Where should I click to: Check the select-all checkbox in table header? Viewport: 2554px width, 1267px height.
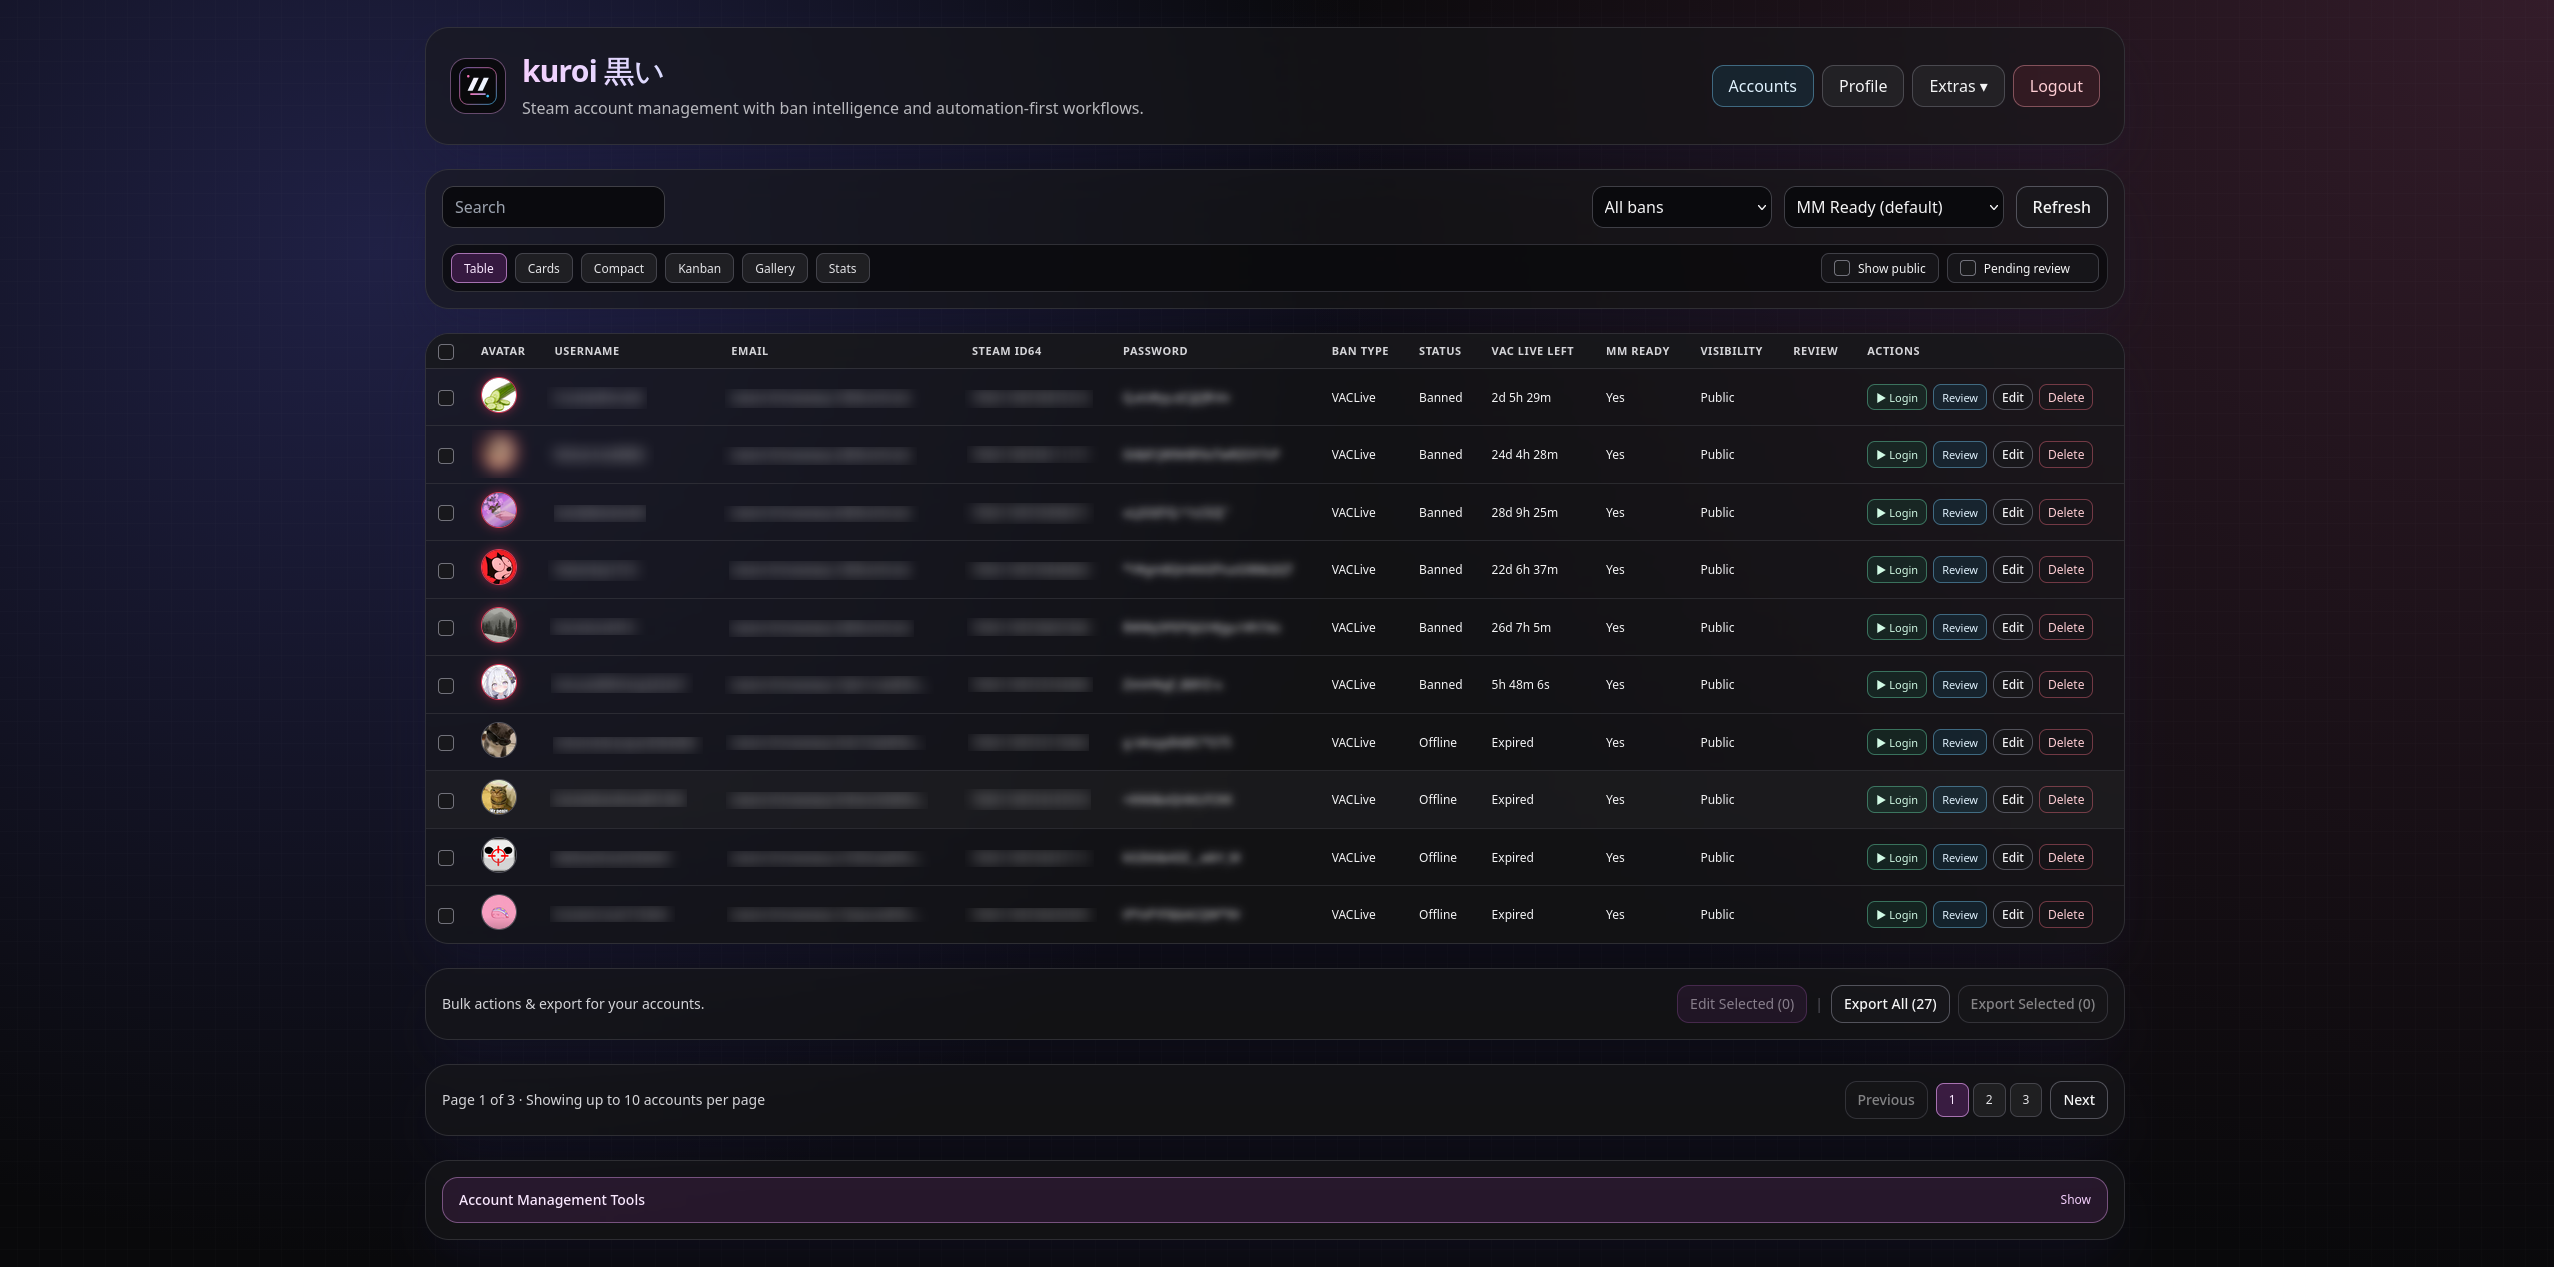tap(446, 352)
